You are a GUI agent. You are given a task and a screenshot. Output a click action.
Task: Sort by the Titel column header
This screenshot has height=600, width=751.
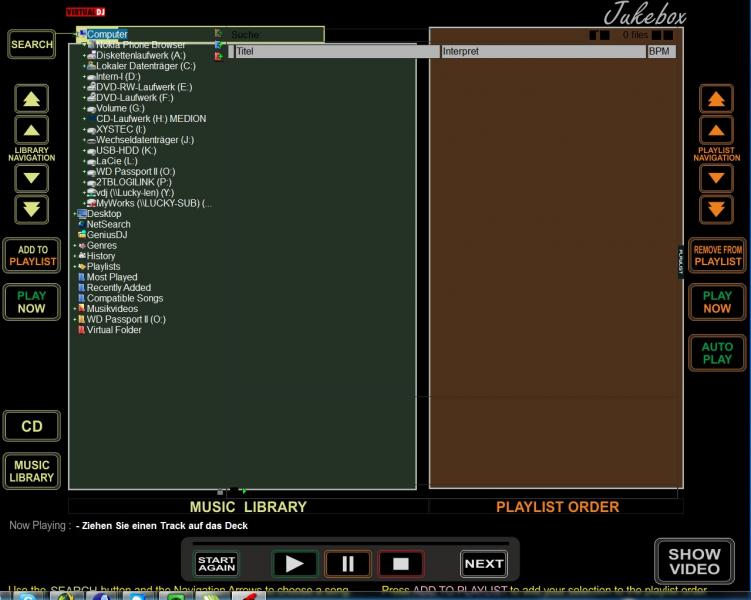coord(337,51)
